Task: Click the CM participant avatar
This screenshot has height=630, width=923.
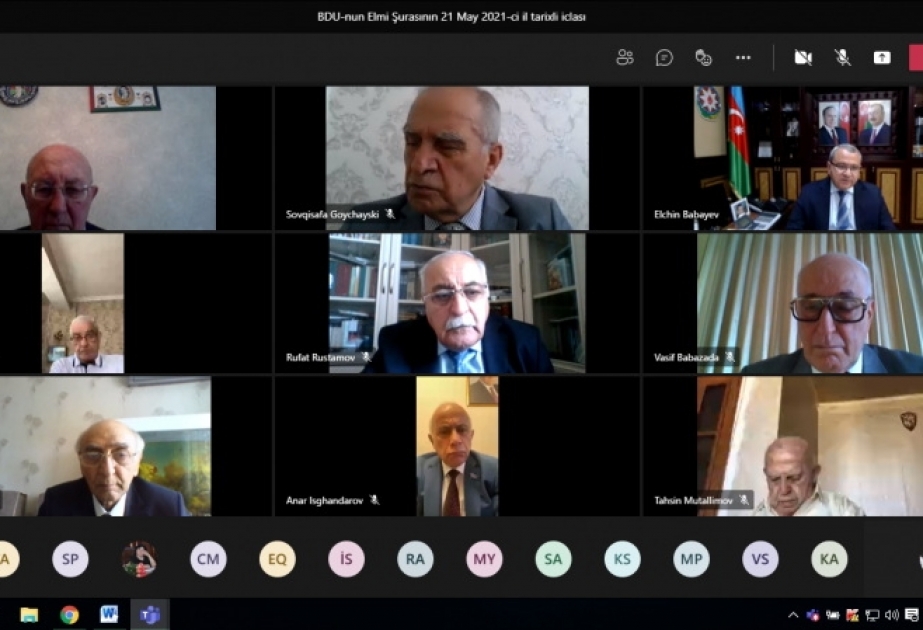Action: (x=208, y=559)
